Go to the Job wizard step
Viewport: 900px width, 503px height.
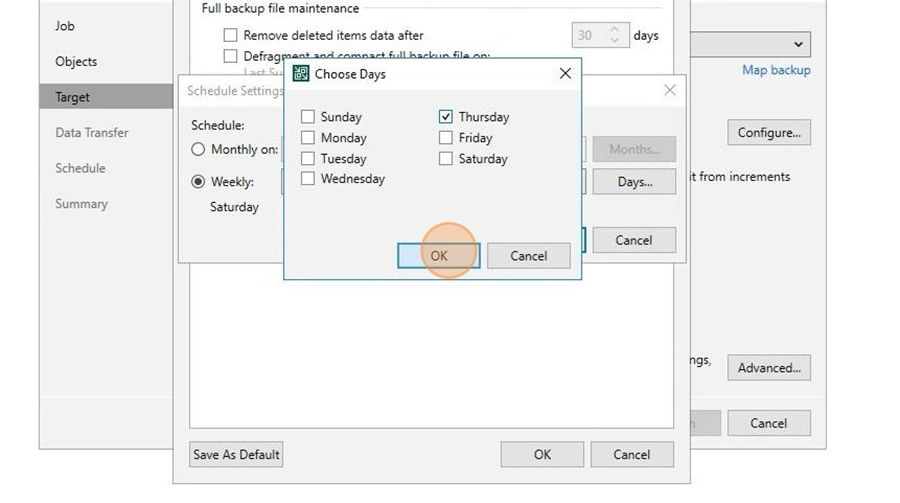tap(65, 26)
